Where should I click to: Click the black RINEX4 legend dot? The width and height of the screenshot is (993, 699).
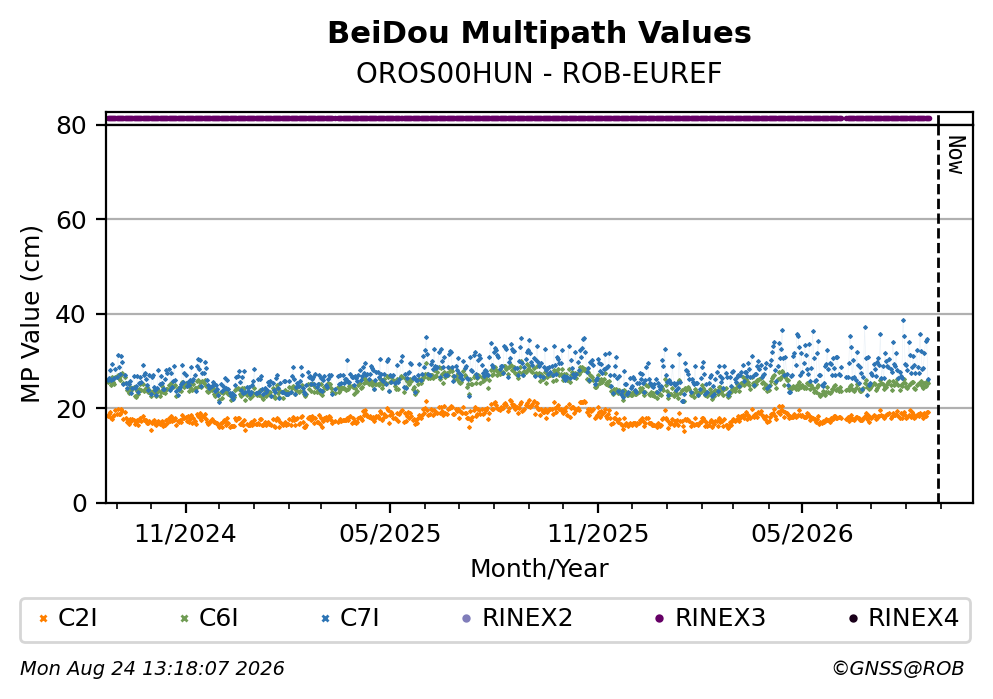pos(853,619)
